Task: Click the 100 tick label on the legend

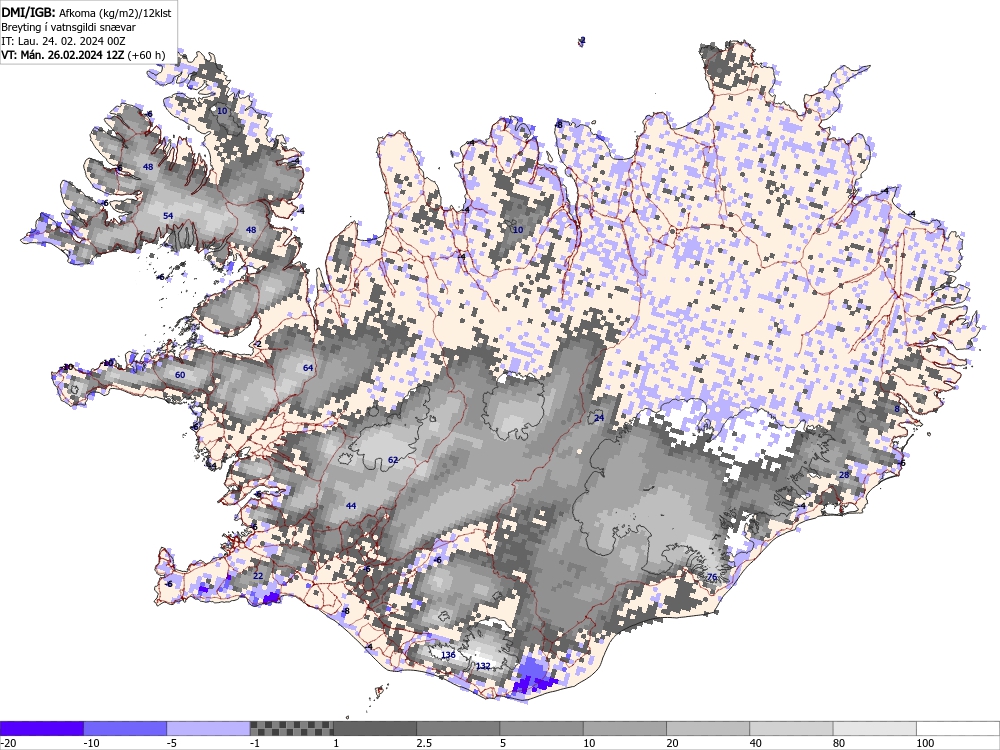Action: (925, 743)
